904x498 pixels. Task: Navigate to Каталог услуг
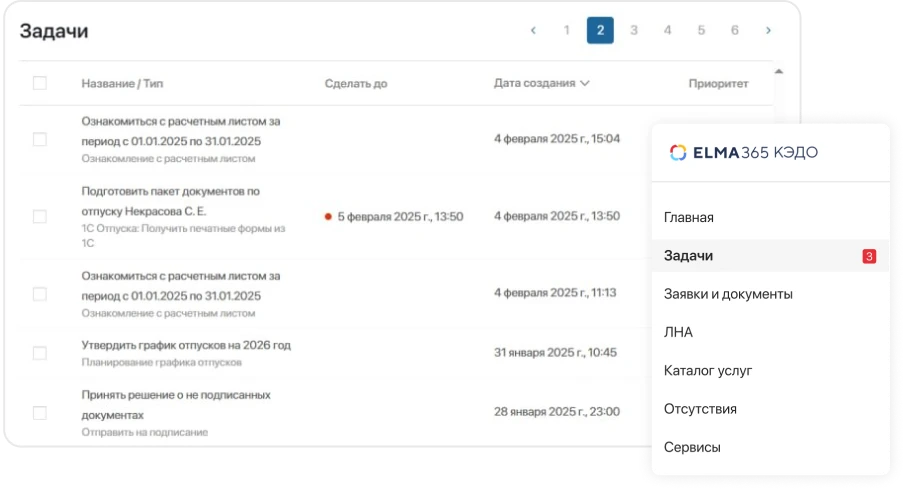pos(708,370)
